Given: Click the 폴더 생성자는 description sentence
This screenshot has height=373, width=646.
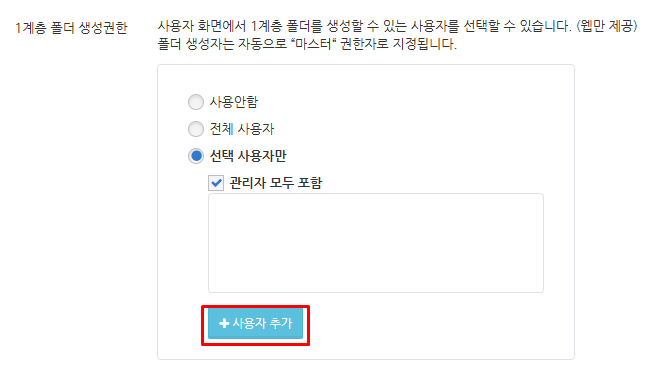Looking at the screenshot, I should tap(307, 44).
